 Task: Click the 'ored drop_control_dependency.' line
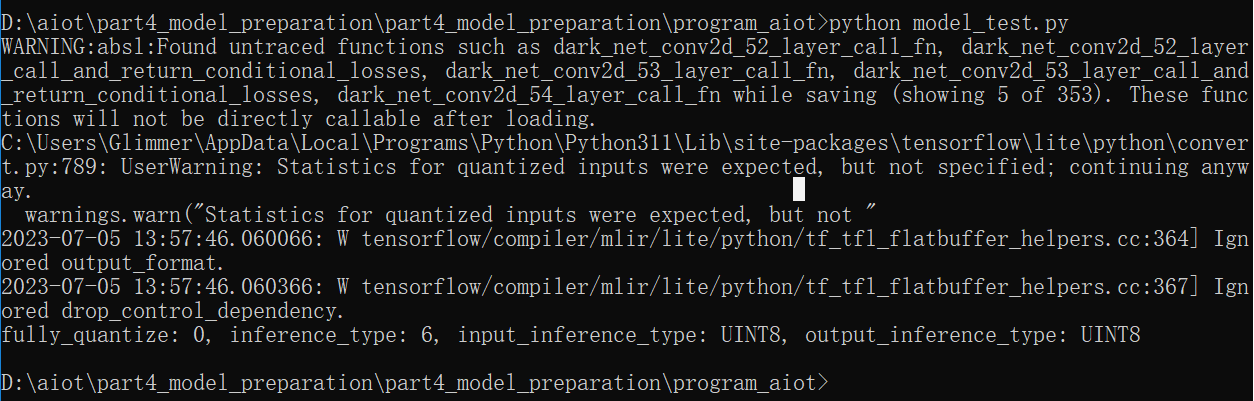click(174, 310)
